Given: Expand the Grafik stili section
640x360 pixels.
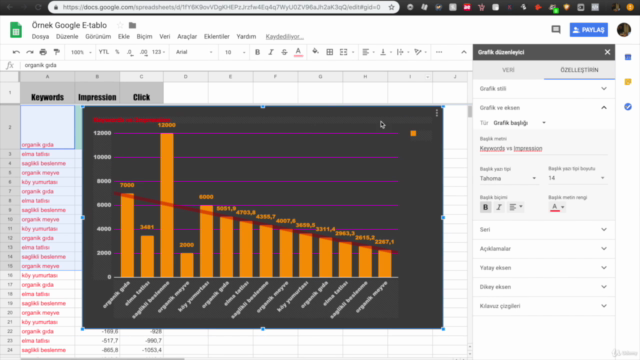Looking at the screenshot, I should pos(544,89).
